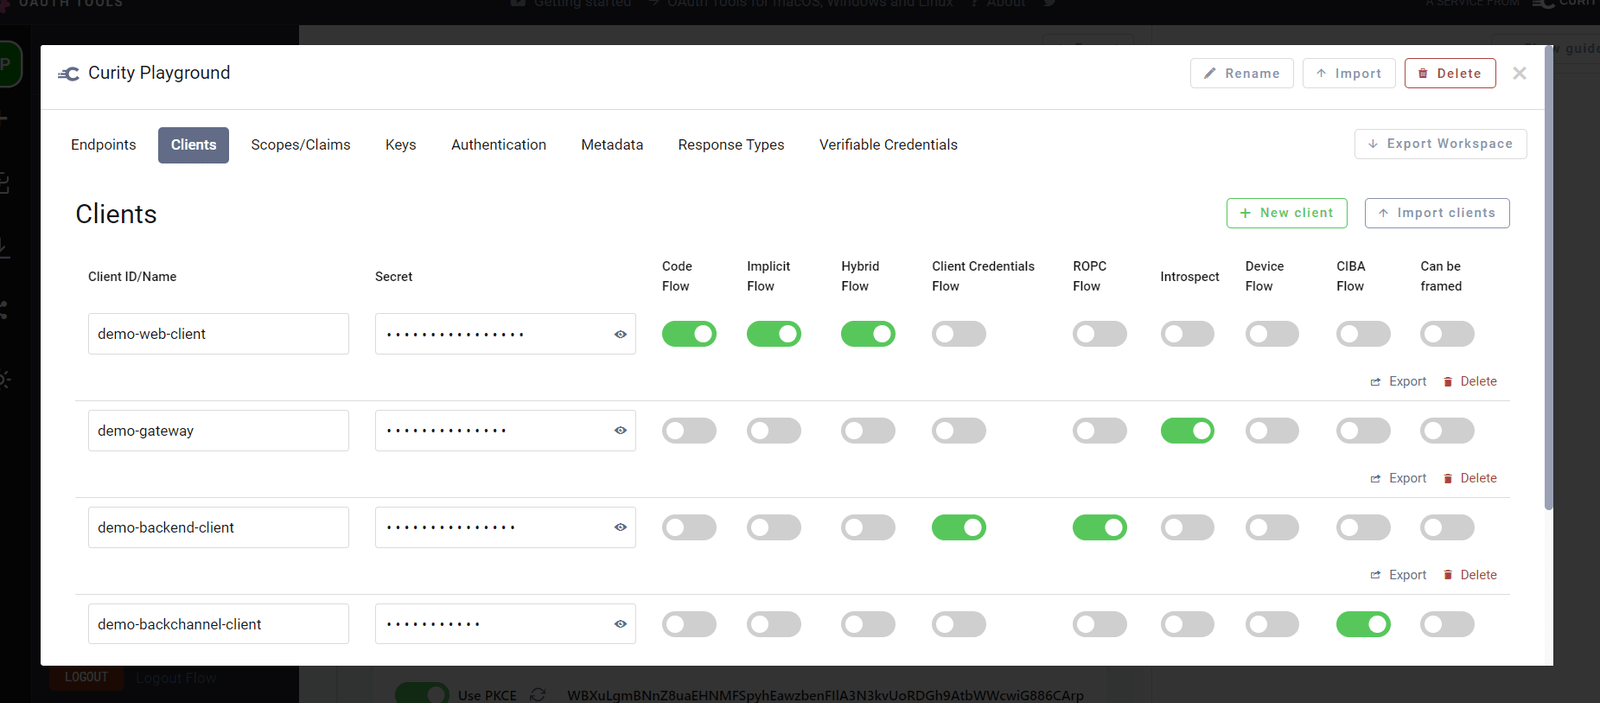This screenshot has width=1600, height=703.
Task: Switch to the Scopes/Claims tab
Action: 300,145
